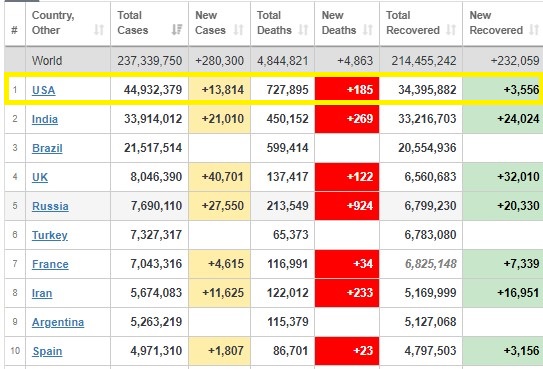
Task: Click the red +924 deaths cell
Action: pos(347,206)
